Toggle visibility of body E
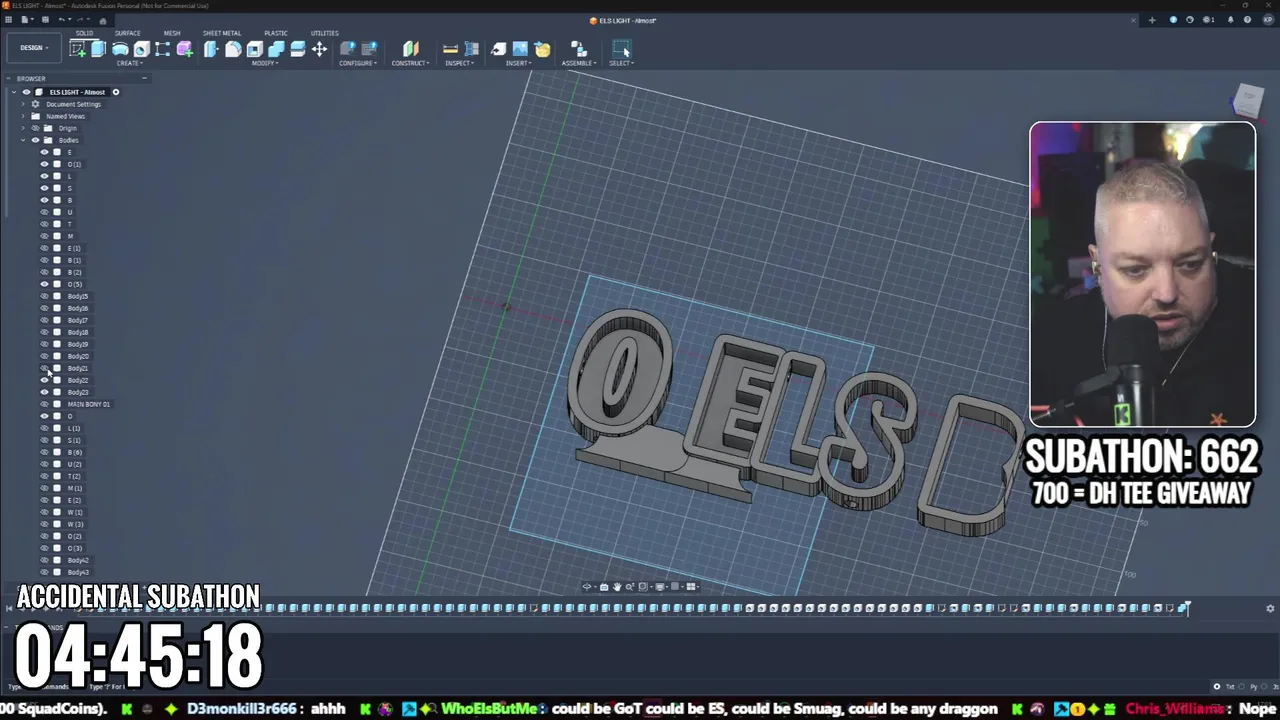Screen dimensions: 1280x720 [44, 152]
